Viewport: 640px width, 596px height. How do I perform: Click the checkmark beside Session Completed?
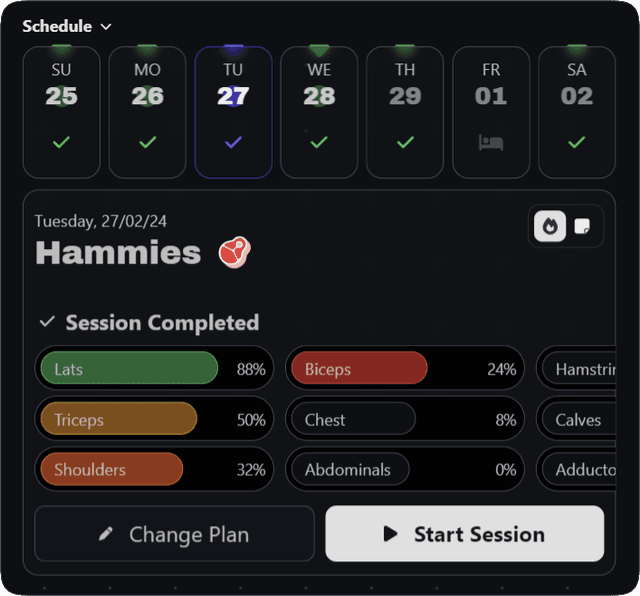[46, 322]
